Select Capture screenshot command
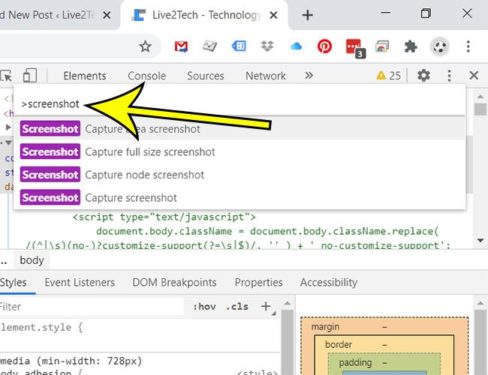The image size is (488, 375). pyautogui.click(x=239, y=198)
